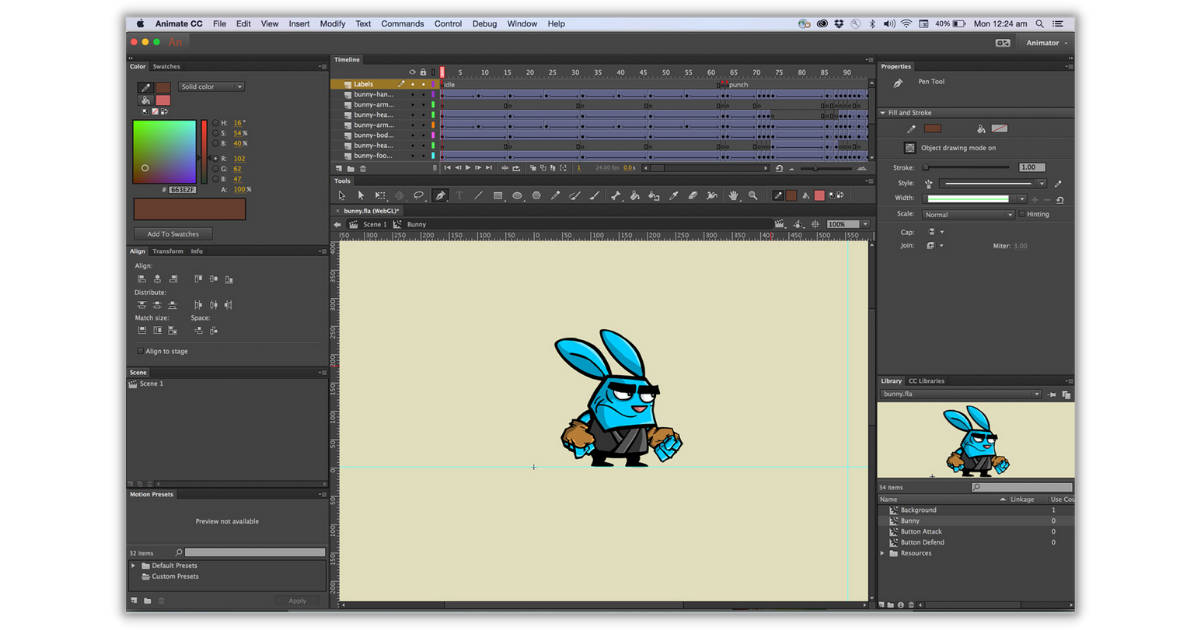Enable onion skin in the timeline controls
1200x630 pixels.
point(533,167)
